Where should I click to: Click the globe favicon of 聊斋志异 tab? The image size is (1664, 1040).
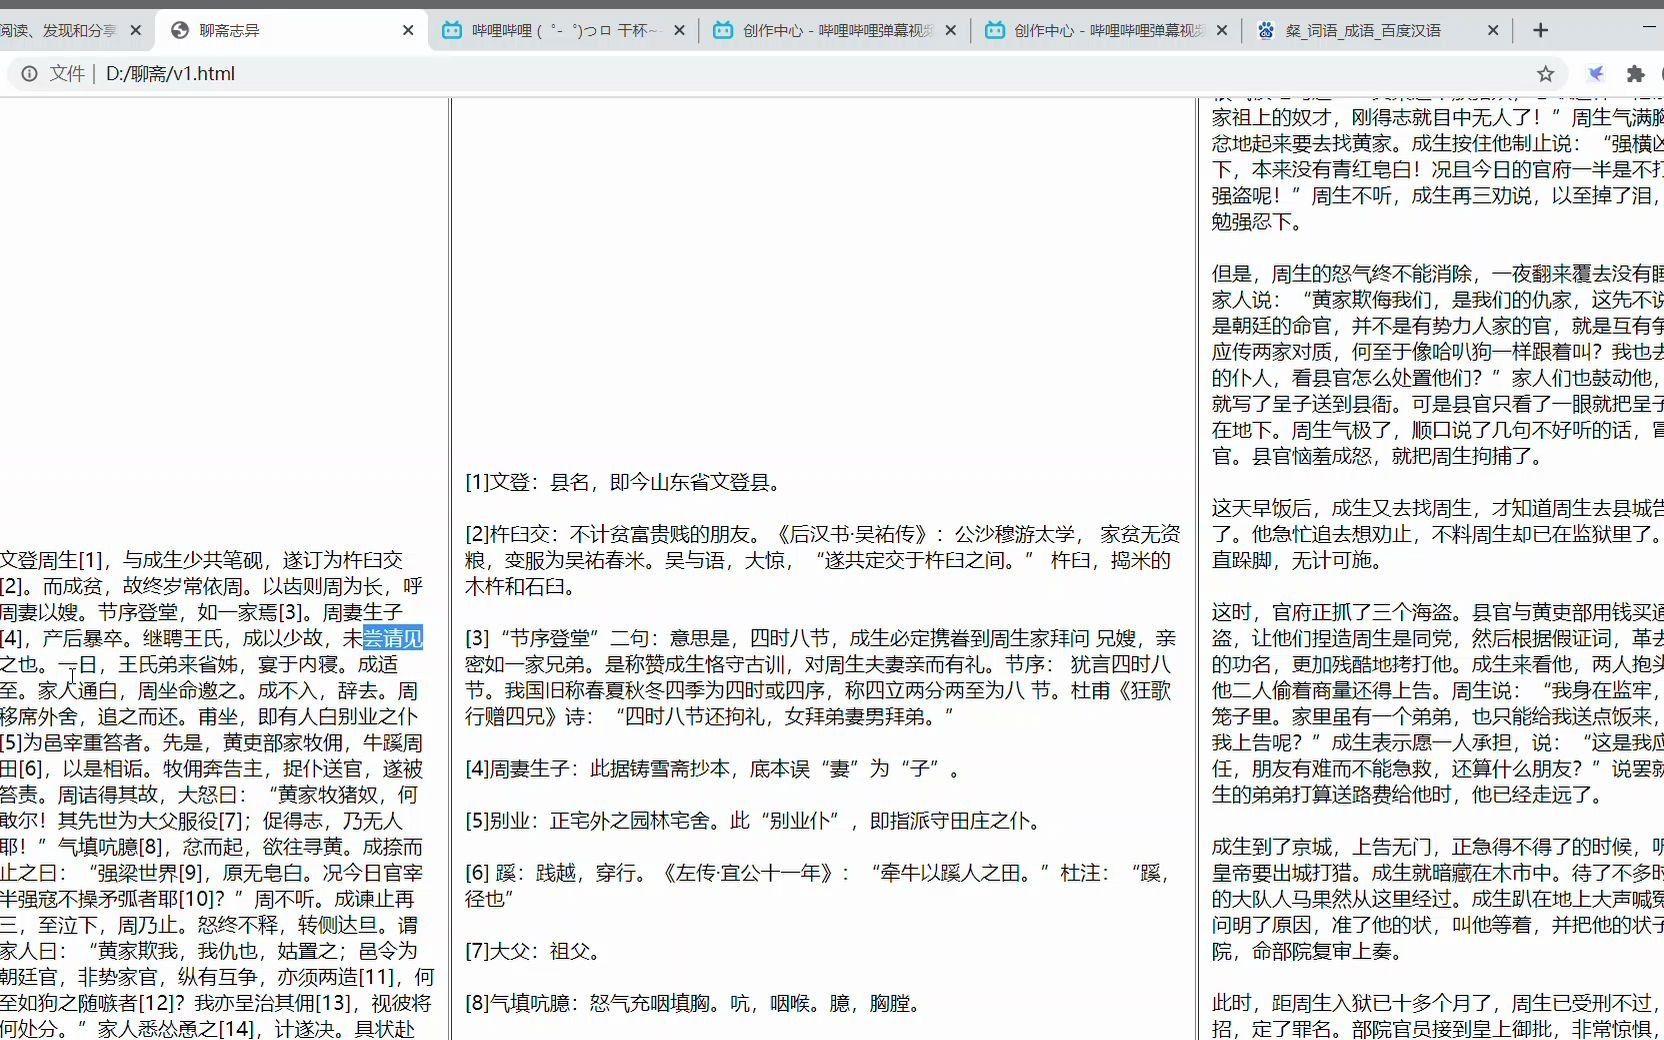coord(180,30)
